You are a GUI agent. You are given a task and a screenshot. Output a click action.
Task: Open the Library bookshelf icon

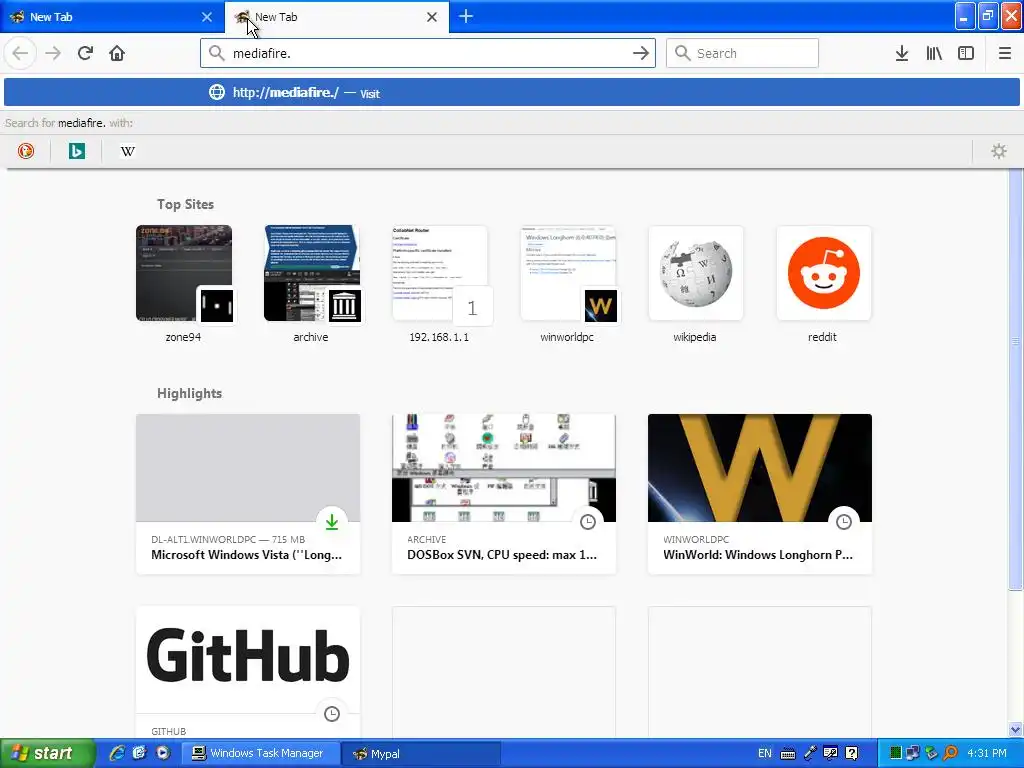tap(934, 53)
